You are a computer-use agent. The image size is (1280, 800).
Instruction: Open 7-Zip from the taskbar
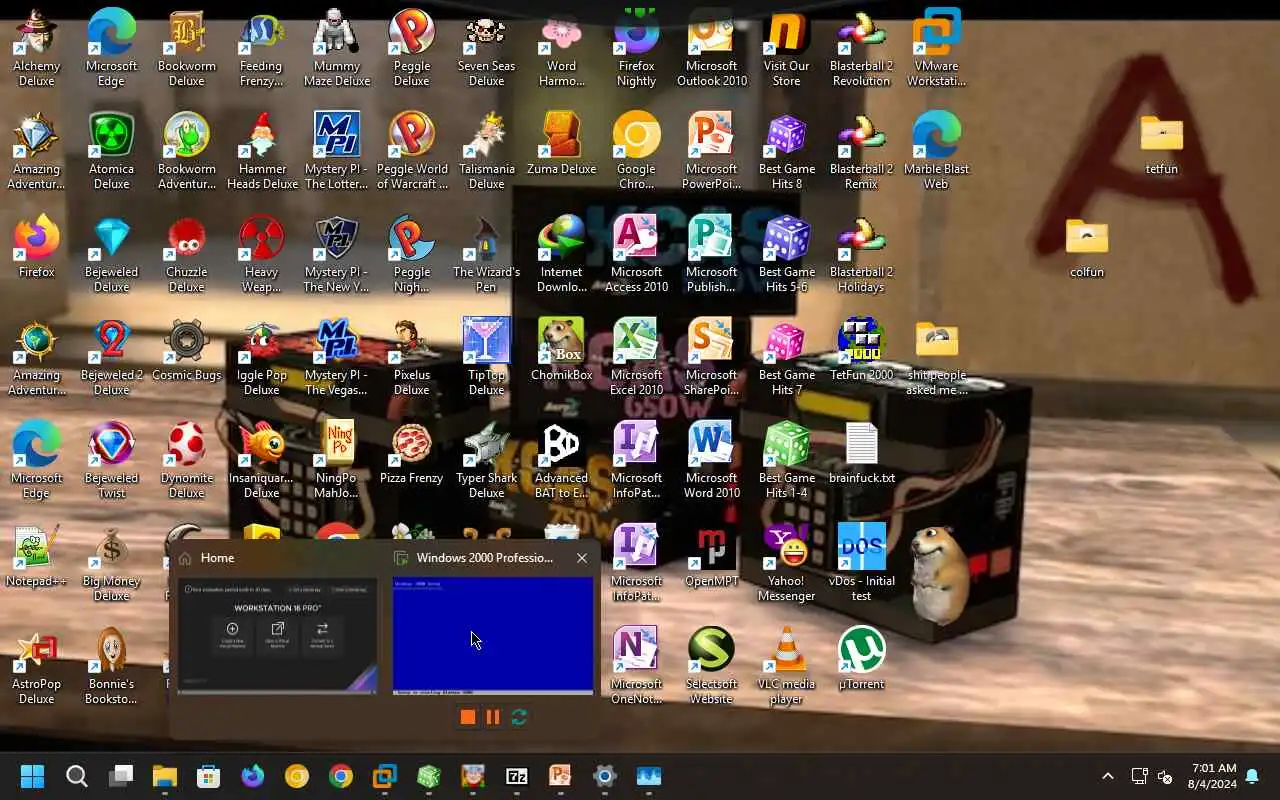[517, 776]
